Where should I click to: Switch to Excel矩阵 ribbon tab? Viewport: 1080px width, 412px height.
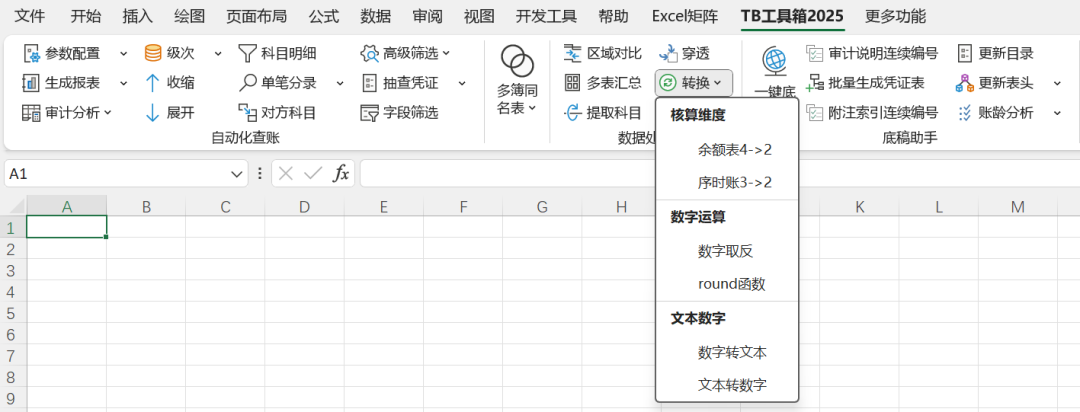pos(685,17)
